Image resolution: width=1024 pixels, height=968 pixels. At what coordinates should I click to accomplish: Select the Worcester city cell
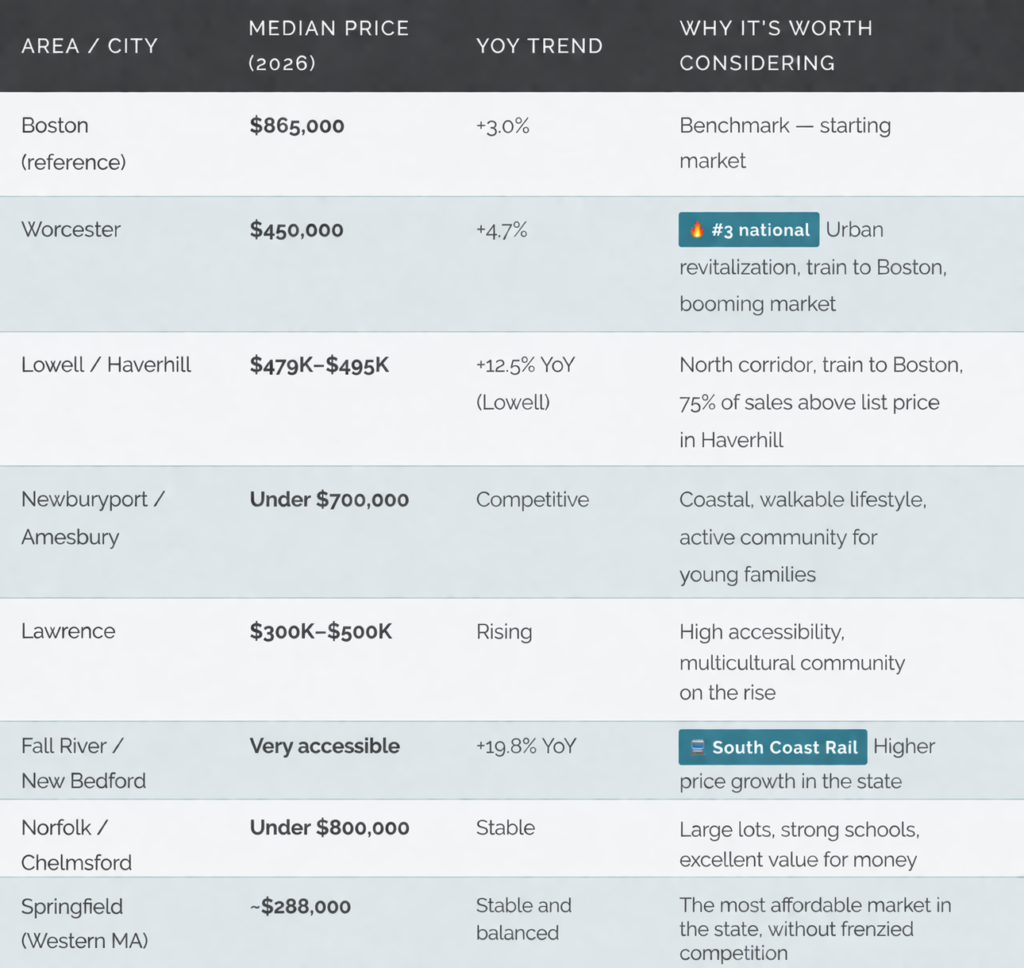71,229
